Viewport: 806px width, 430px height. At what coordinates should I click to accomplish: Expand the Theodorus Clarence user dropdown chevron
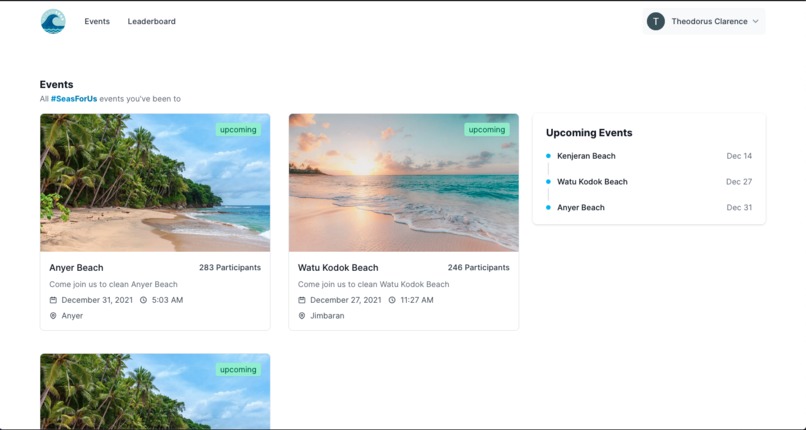point(755,22)
